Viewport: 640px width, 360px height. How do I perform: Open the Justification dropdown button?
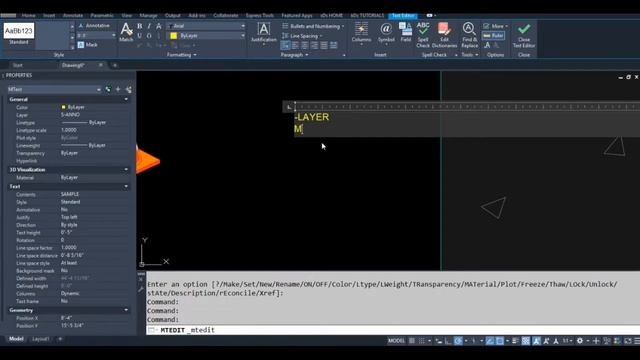(264, 33)
